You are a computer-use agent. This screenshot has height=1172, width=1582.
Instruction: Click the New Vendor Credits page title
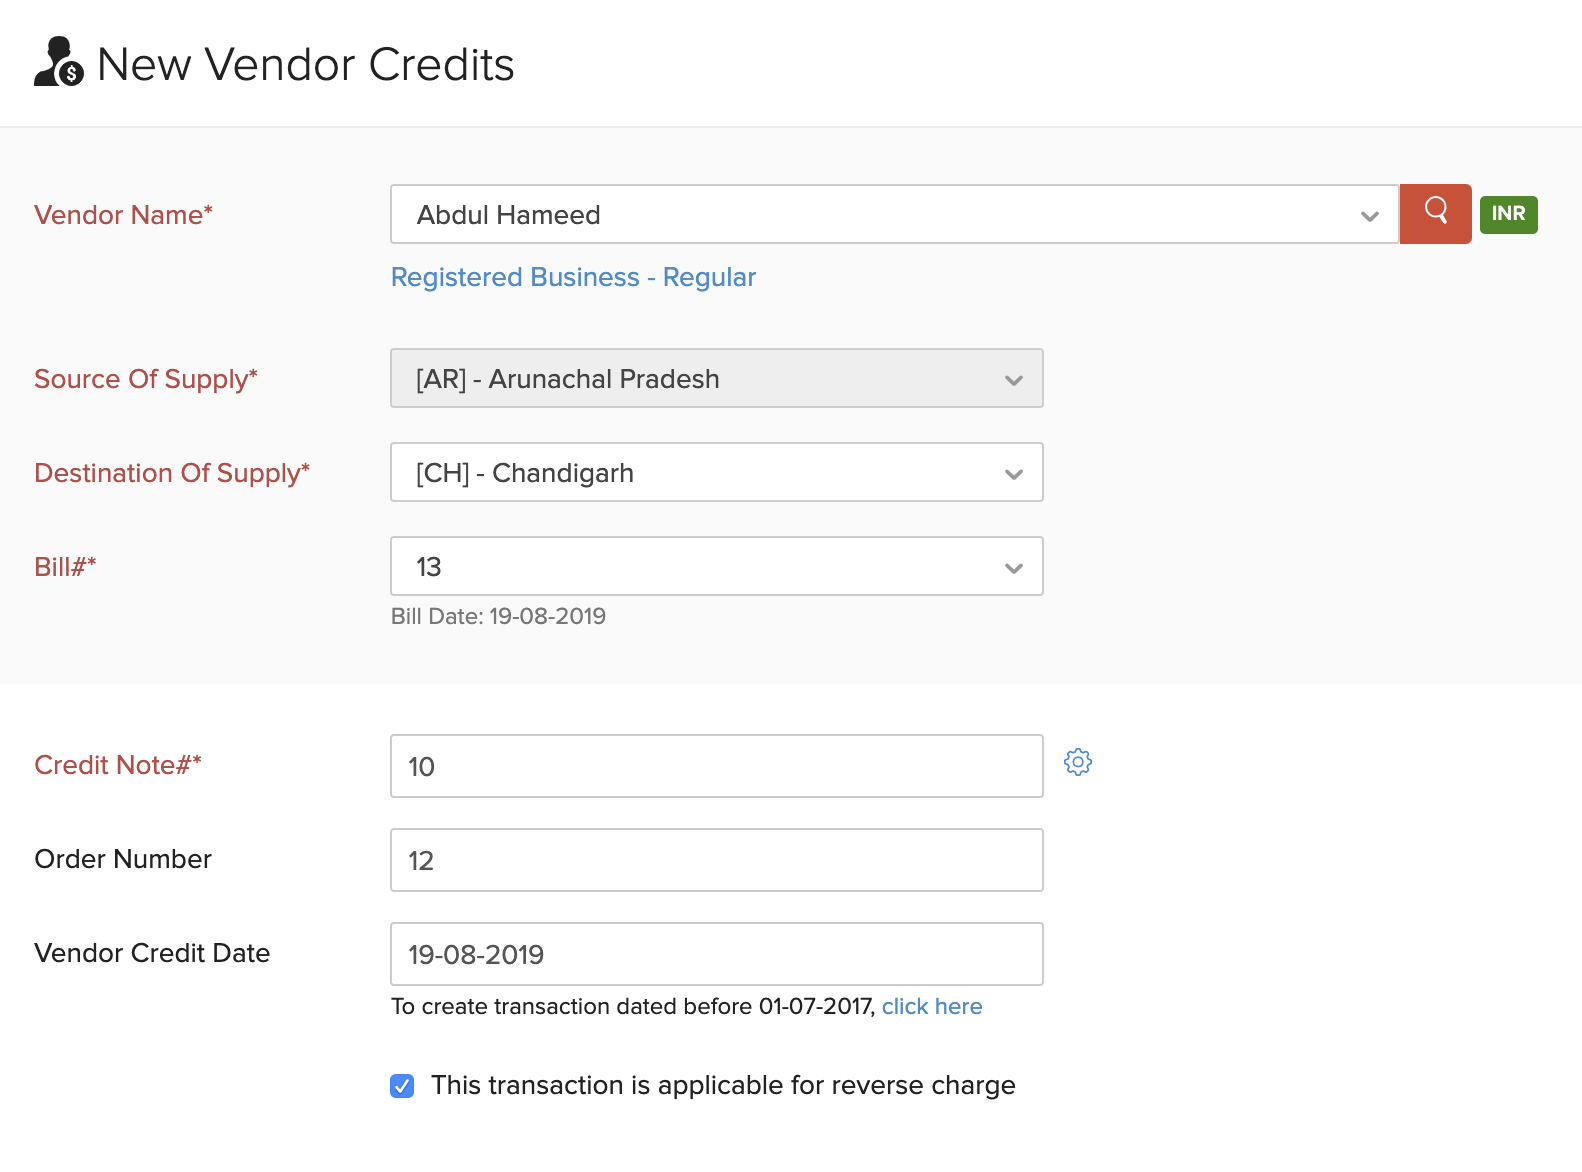[x=305, y=65]
